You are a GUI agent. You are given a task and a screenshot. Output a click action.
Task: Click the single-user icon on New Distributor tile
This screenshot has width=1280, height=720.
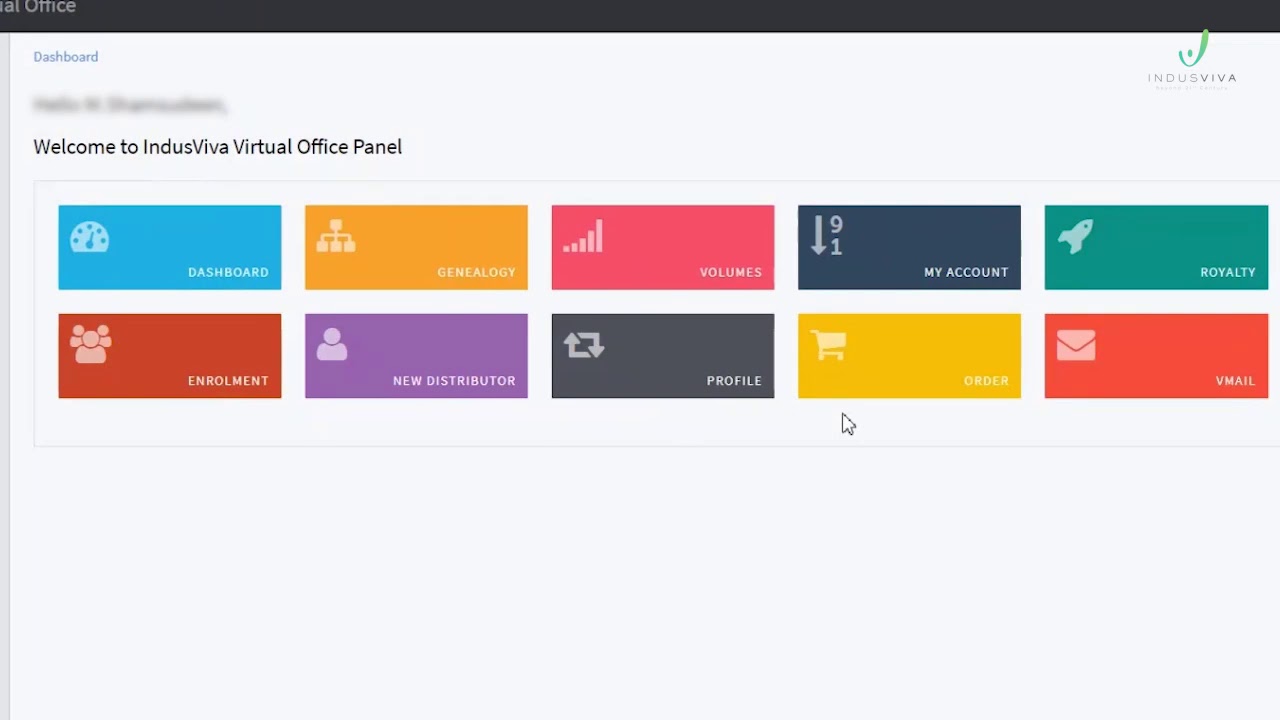click(332, 345)
